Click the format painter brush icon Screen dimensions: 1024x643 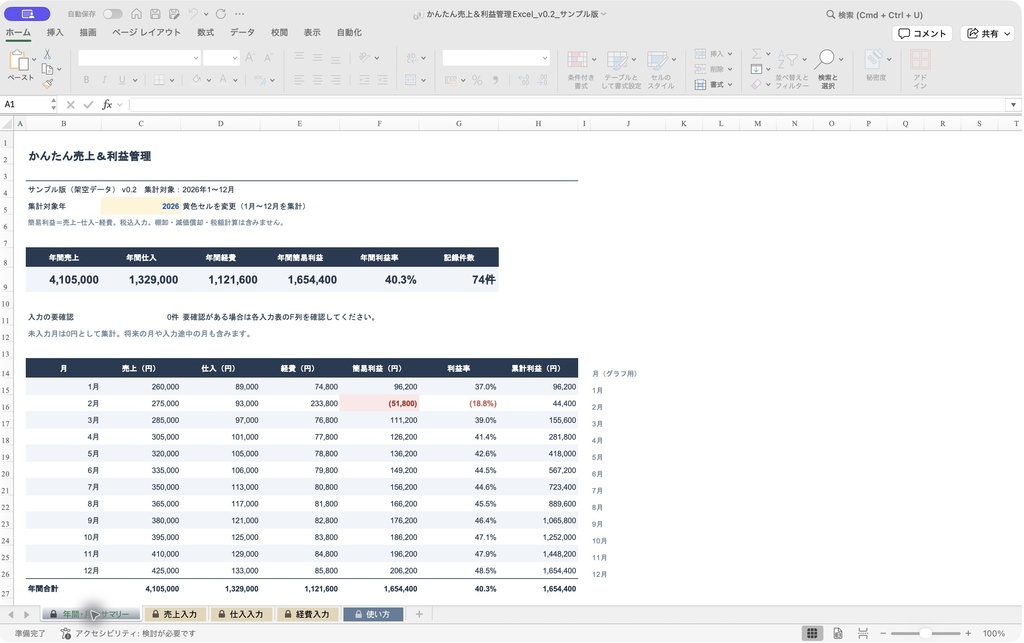pos(48,84)
